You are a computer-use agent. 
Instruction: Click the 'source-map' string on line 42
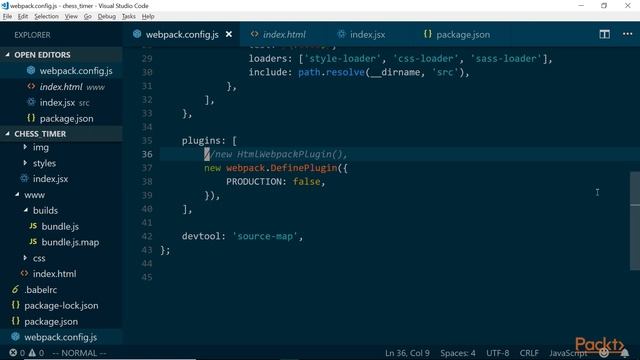click(265, 236)
